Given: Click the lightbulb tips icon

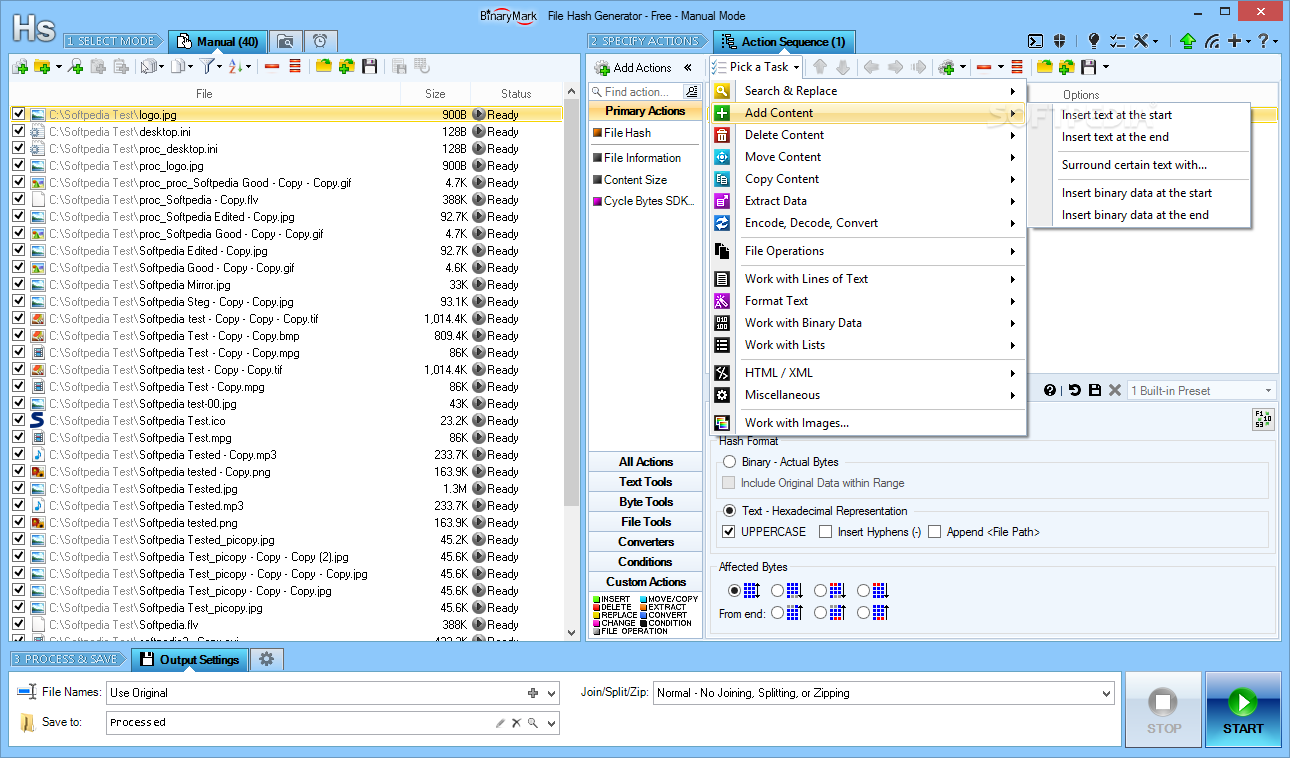Looking at the screenshot, I should tap(1094, 42).
